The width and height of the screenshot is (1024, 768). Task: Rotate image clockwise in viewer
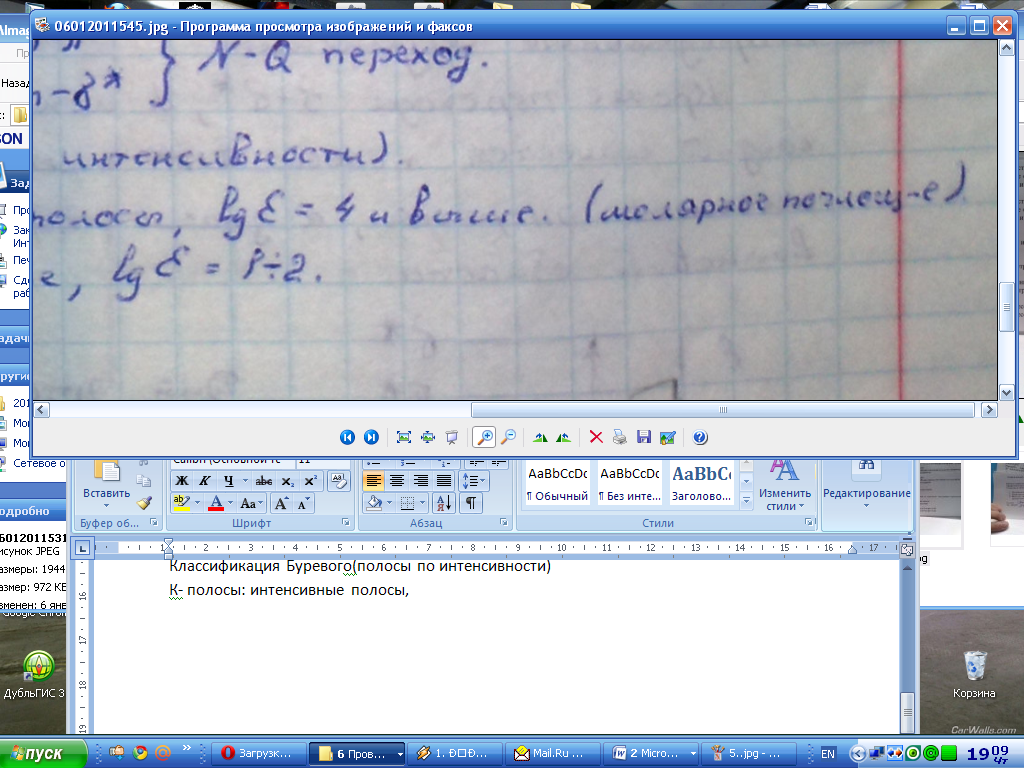click(x=539, y=438)
